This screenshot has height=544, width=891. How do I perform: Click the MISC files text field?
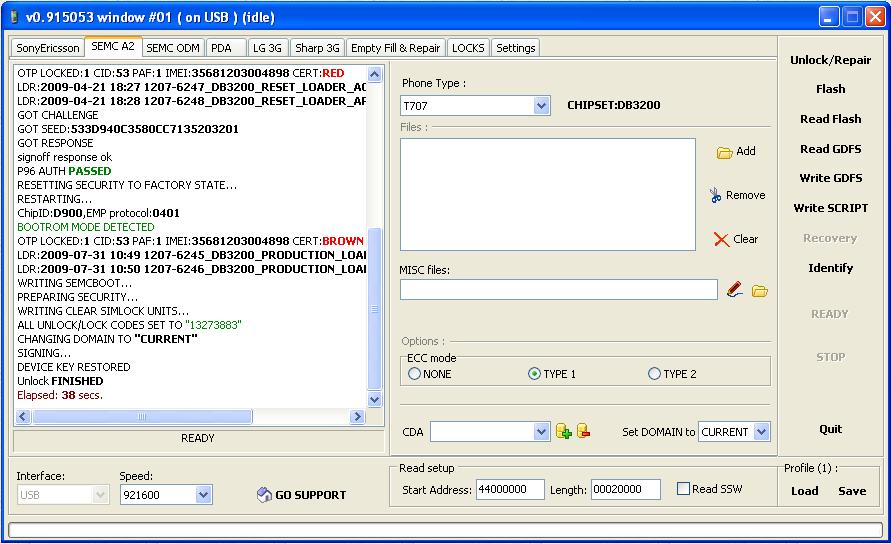[559, 290]
